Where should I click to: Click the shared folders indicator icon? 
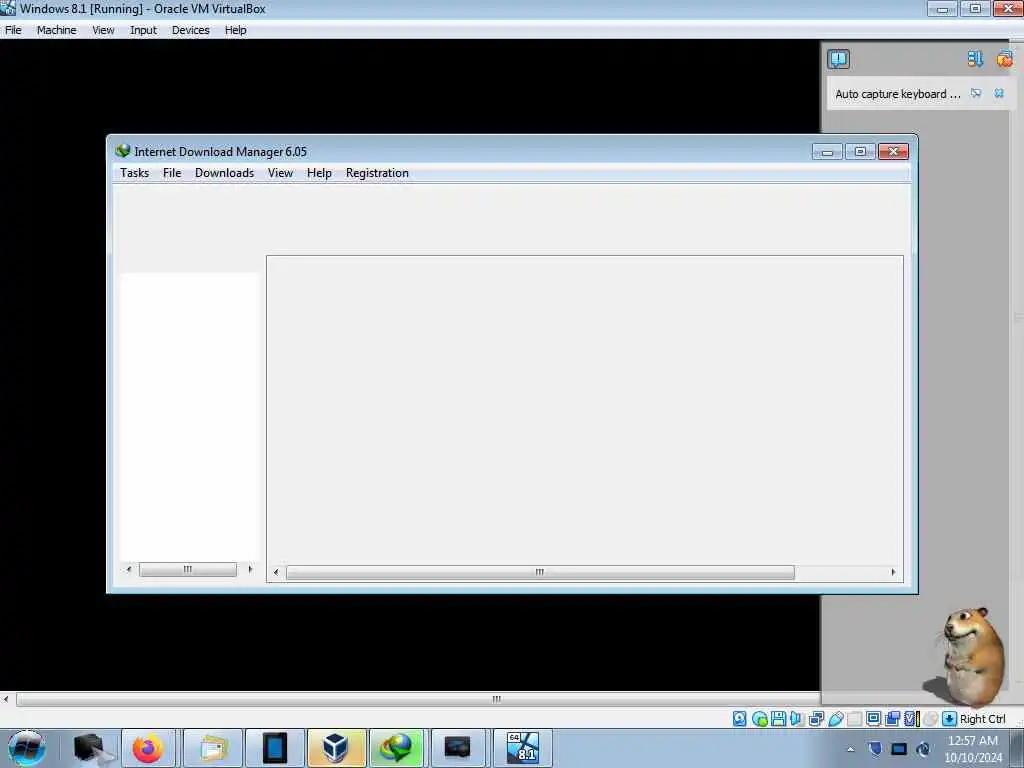854,719
